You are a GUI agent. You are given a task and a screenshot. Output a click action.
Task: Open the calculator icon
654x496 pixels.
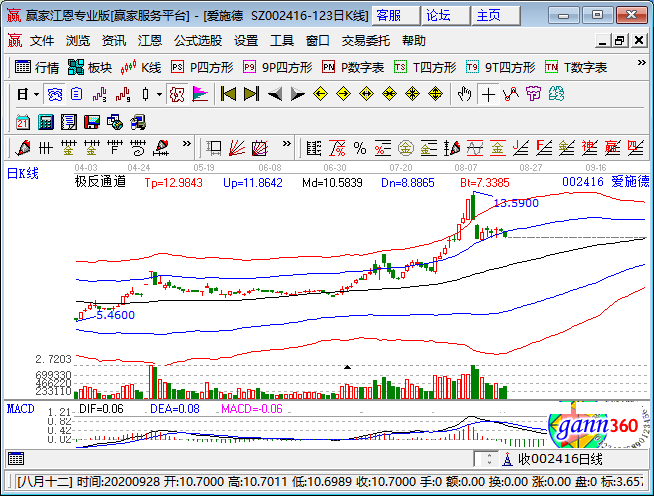46,122
